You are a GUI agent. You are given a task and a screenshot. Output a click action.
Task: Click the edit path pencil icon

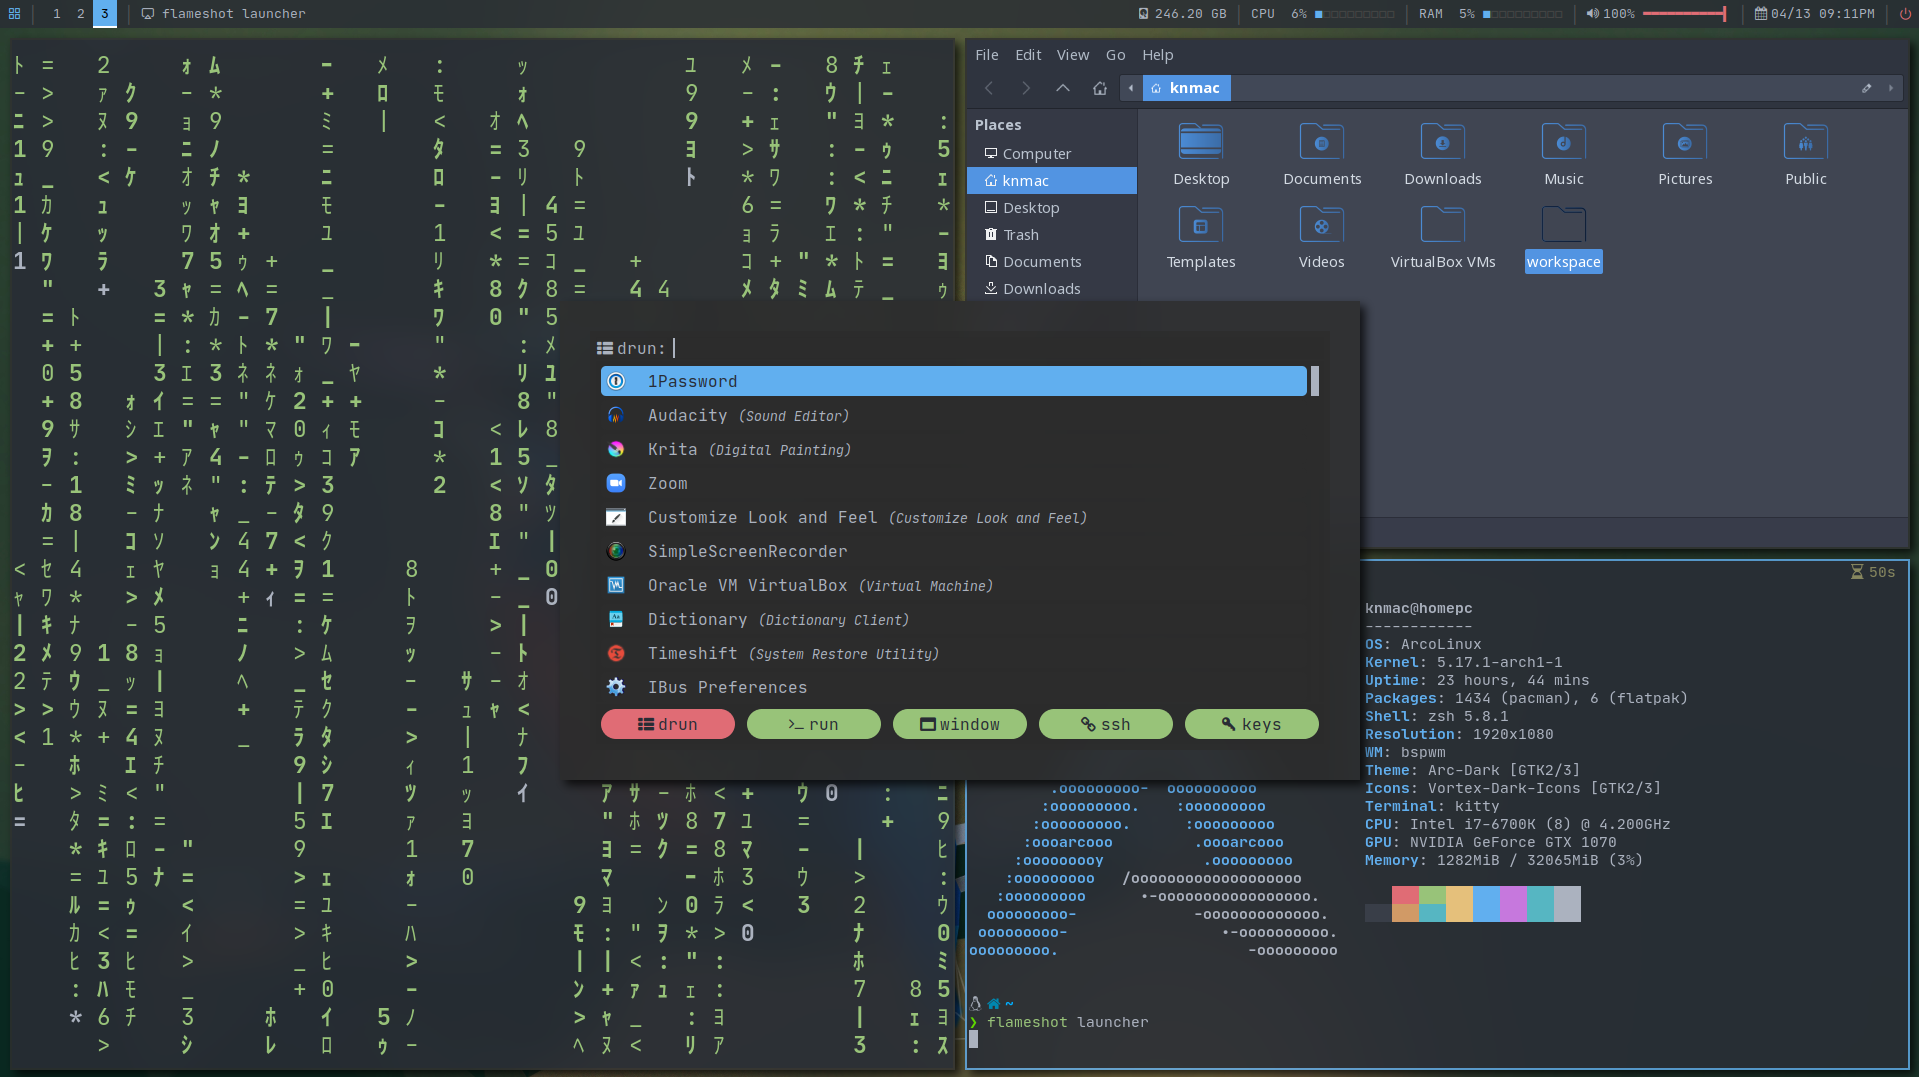tap(1866, 88)
